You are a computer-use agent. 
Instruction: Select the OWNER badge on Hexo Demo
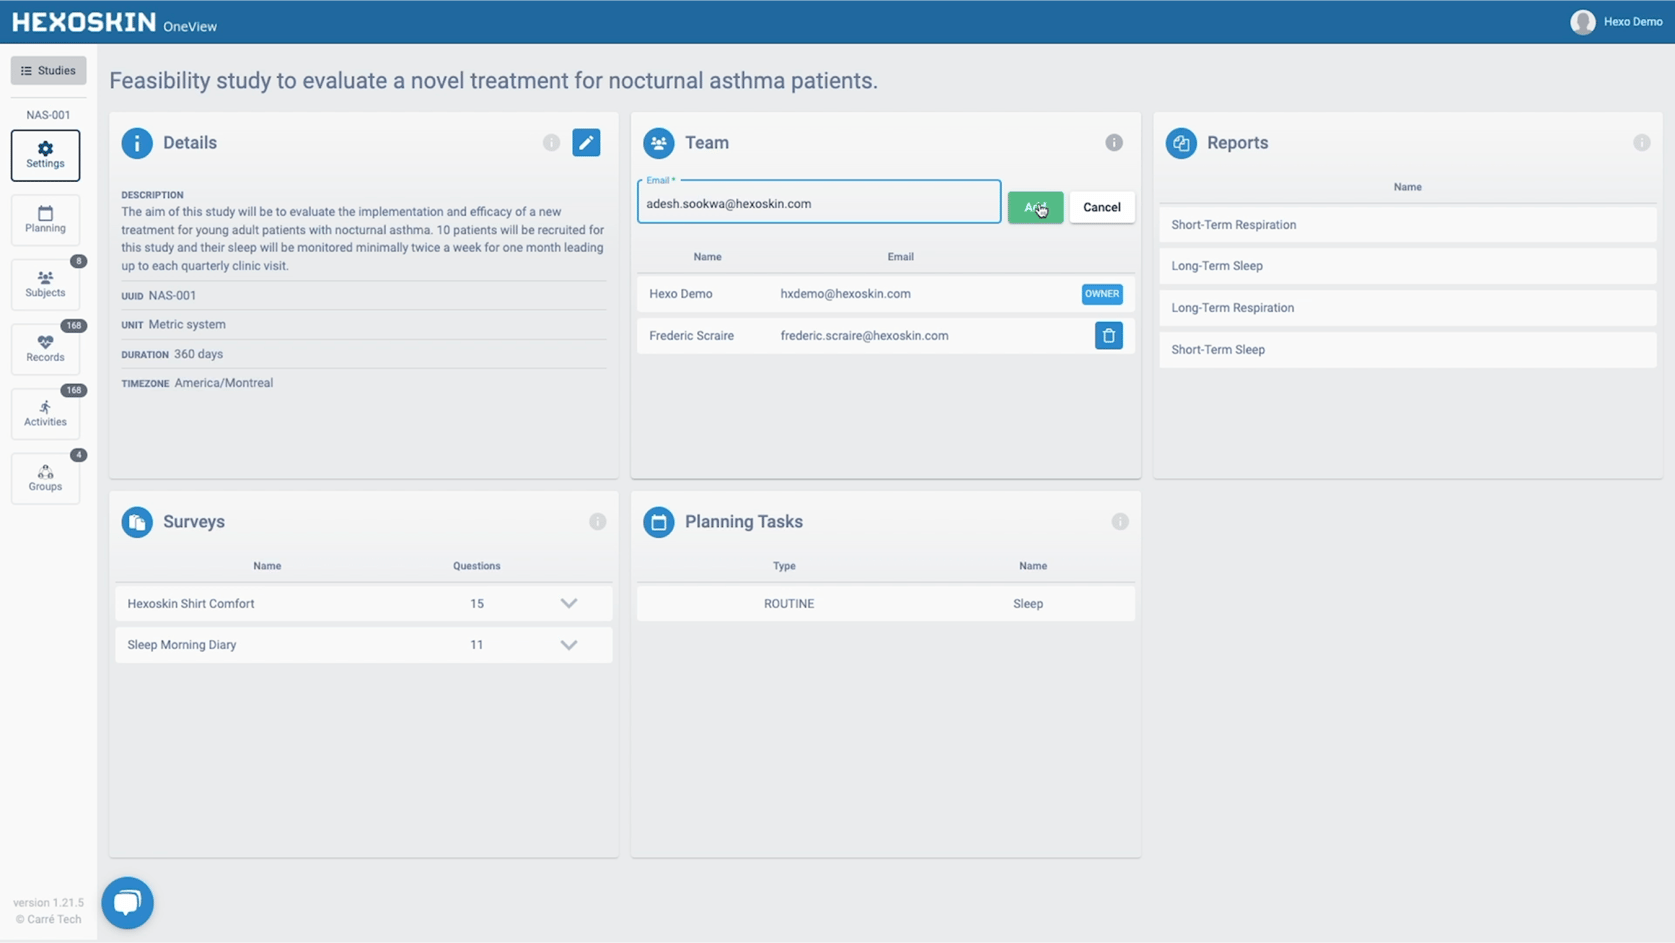(x=1101, y=294)
